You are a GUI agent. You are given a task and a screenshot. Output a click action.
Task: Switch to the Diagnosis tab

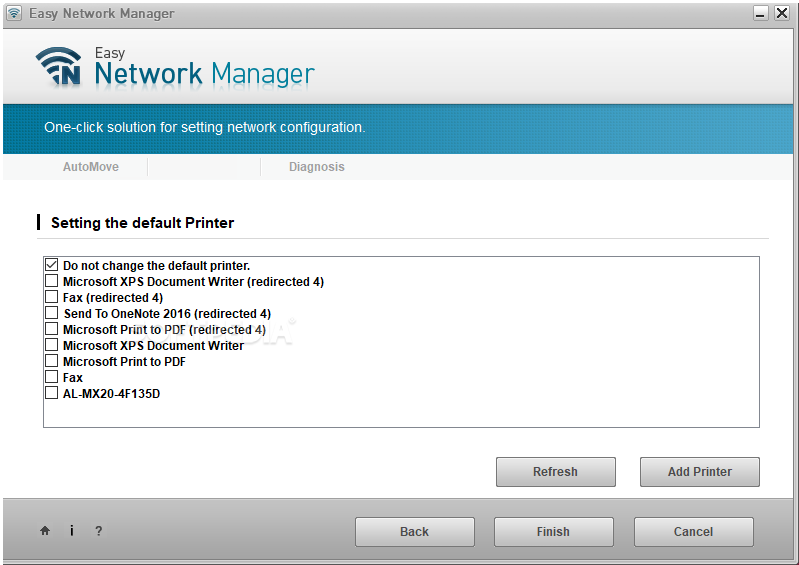pos(316,167)
